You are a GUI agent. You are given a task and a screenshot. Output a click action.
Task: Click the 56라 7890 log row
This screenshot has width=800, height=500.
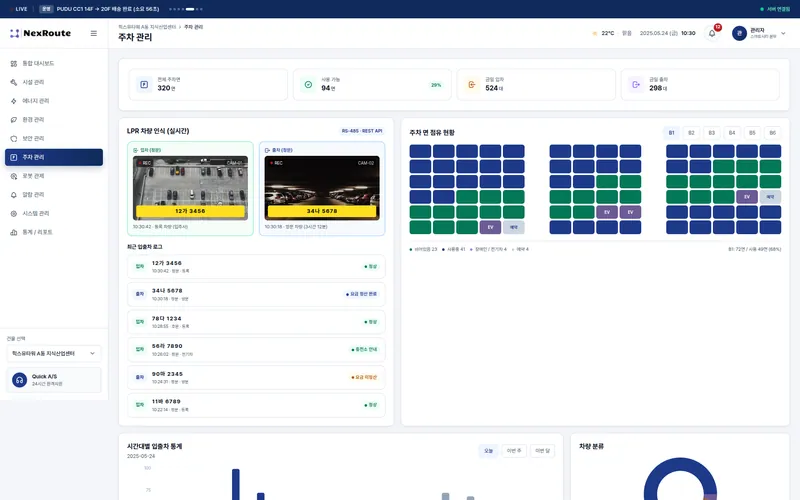point(256,349)
